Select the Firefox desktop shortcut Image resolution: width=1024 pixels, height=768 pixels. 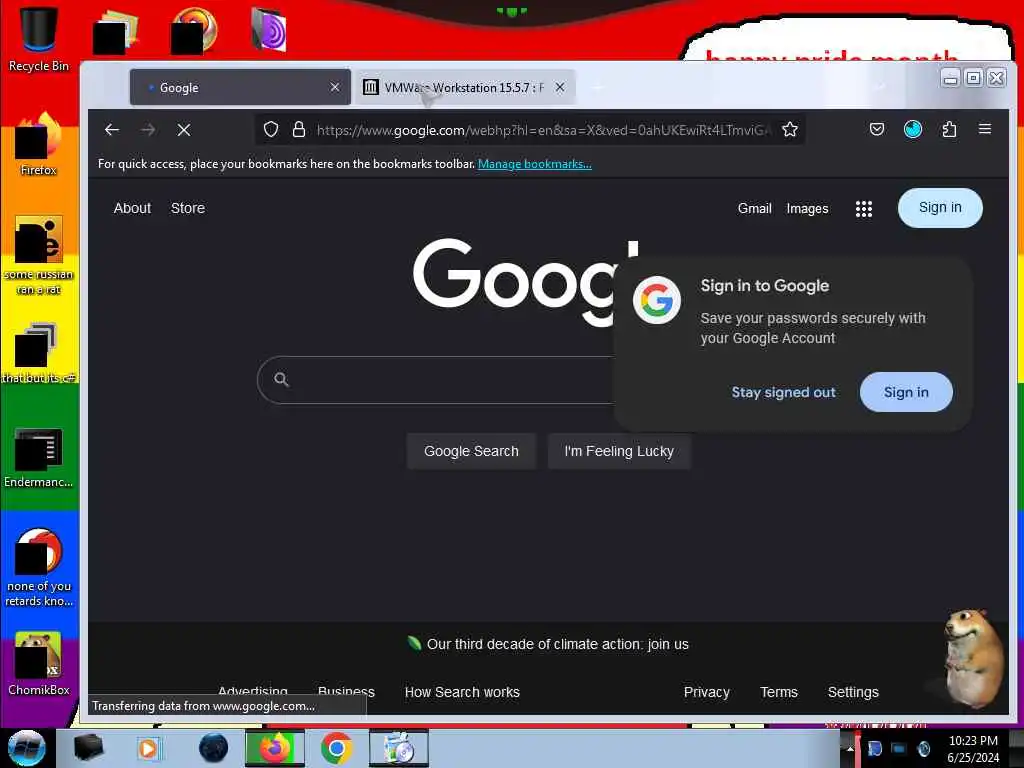tap(39, 144)
